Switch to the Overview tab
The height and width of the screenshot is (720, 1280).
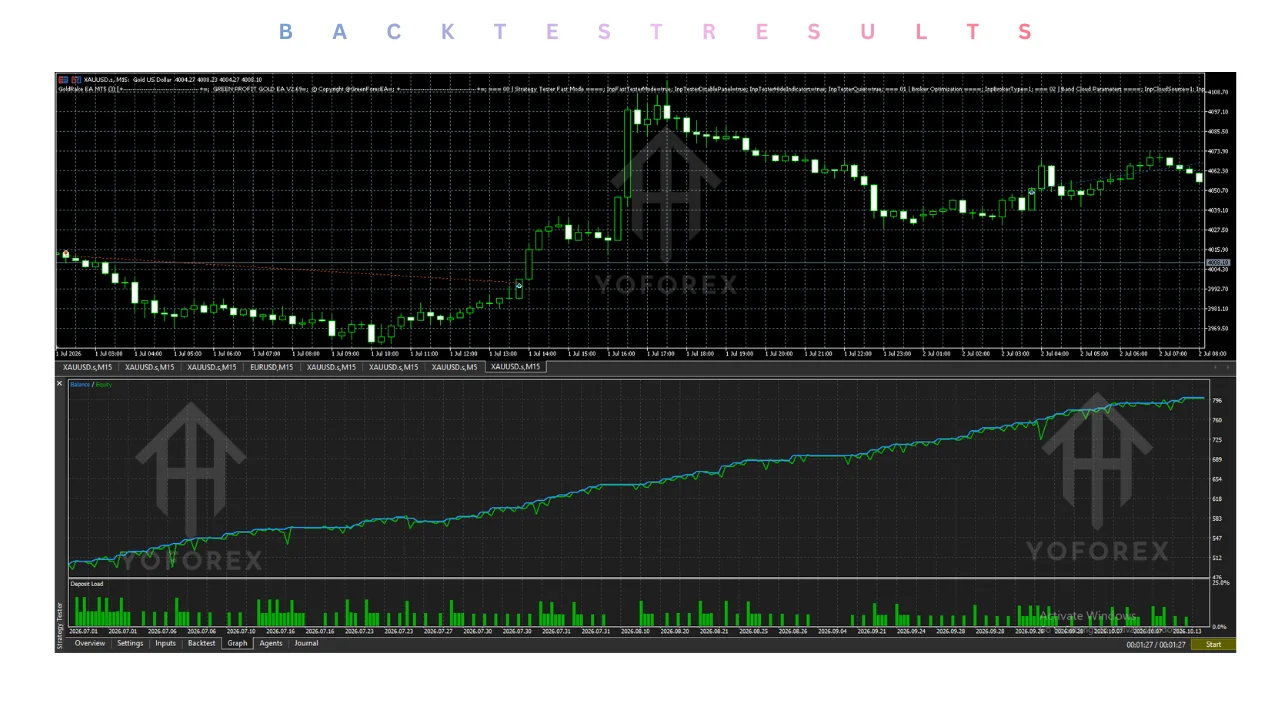click(89, 644)
